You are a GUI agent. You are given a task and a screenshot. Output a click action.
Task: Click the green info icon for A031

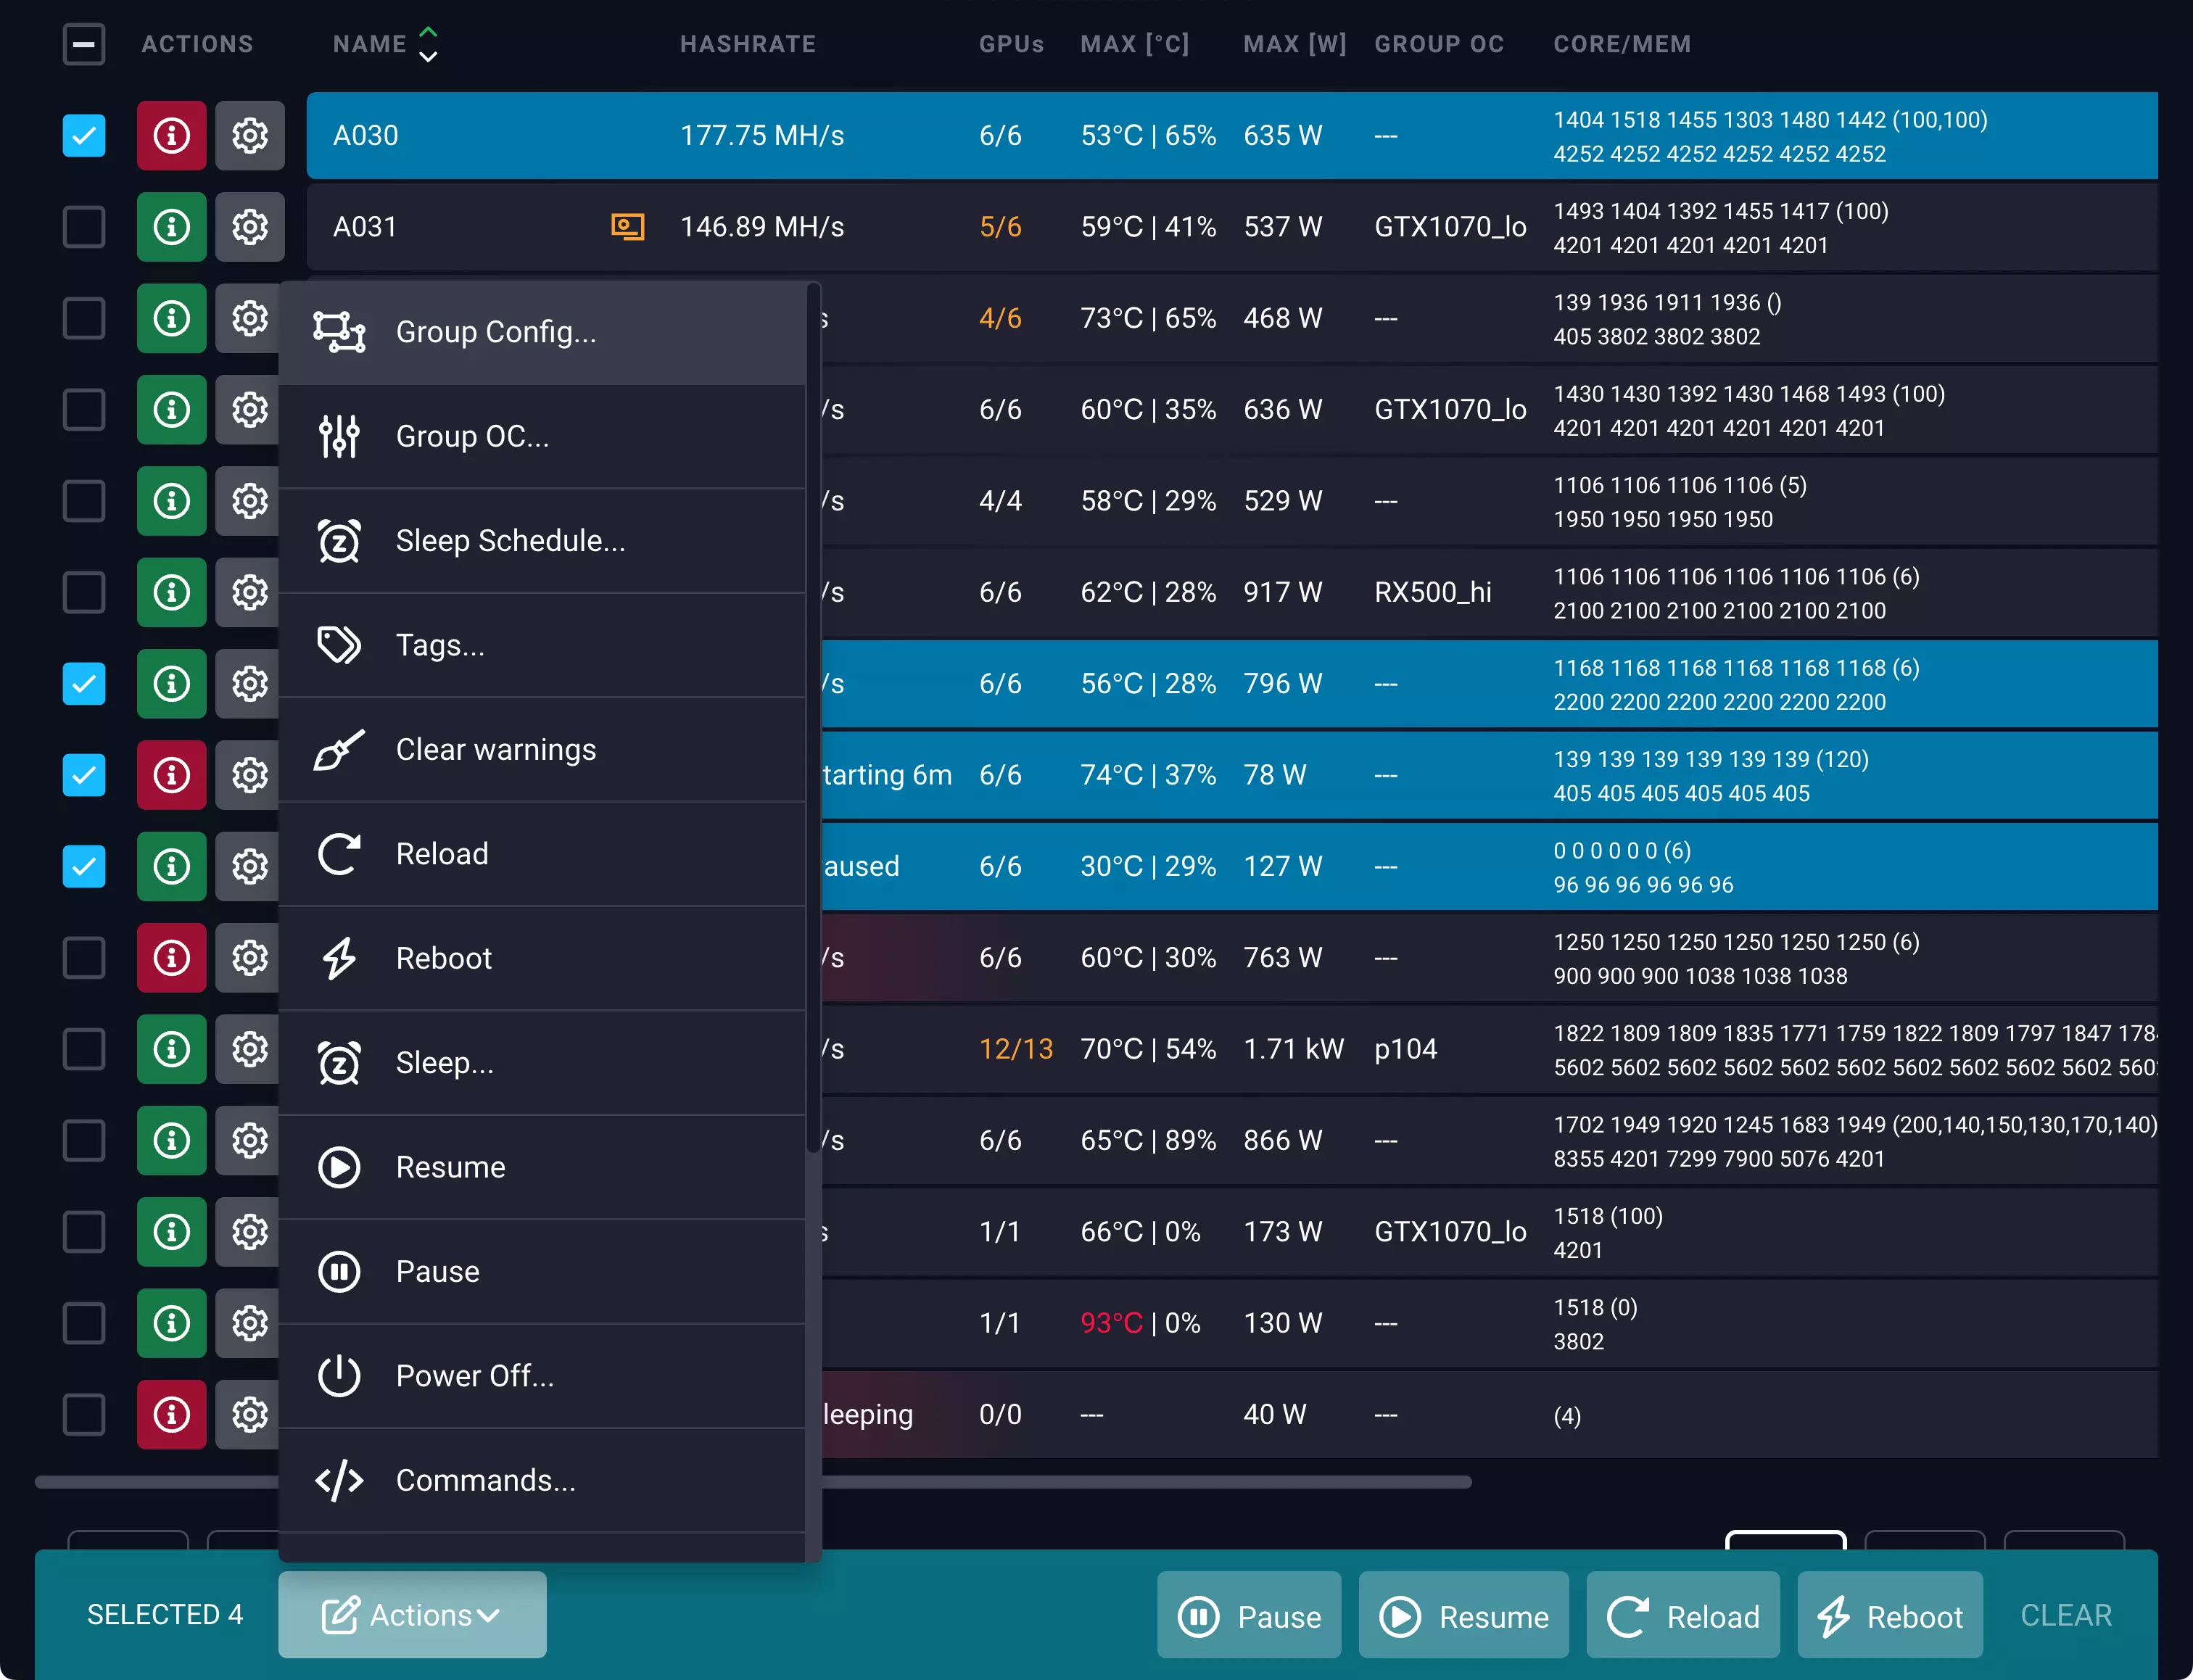point(171,227)
